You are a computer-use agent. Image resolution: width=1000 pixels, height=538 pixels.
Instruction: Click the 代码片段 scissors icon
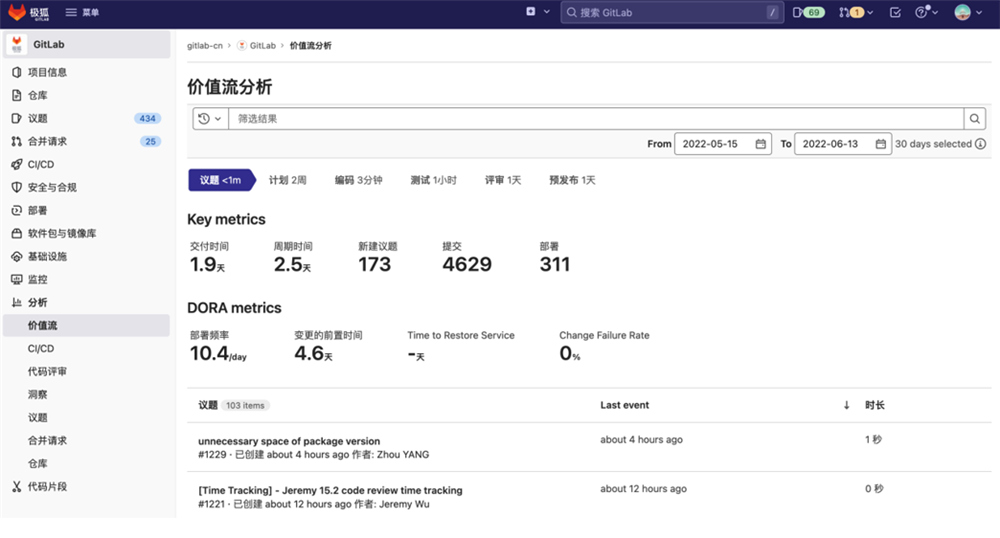coord(17,486)
